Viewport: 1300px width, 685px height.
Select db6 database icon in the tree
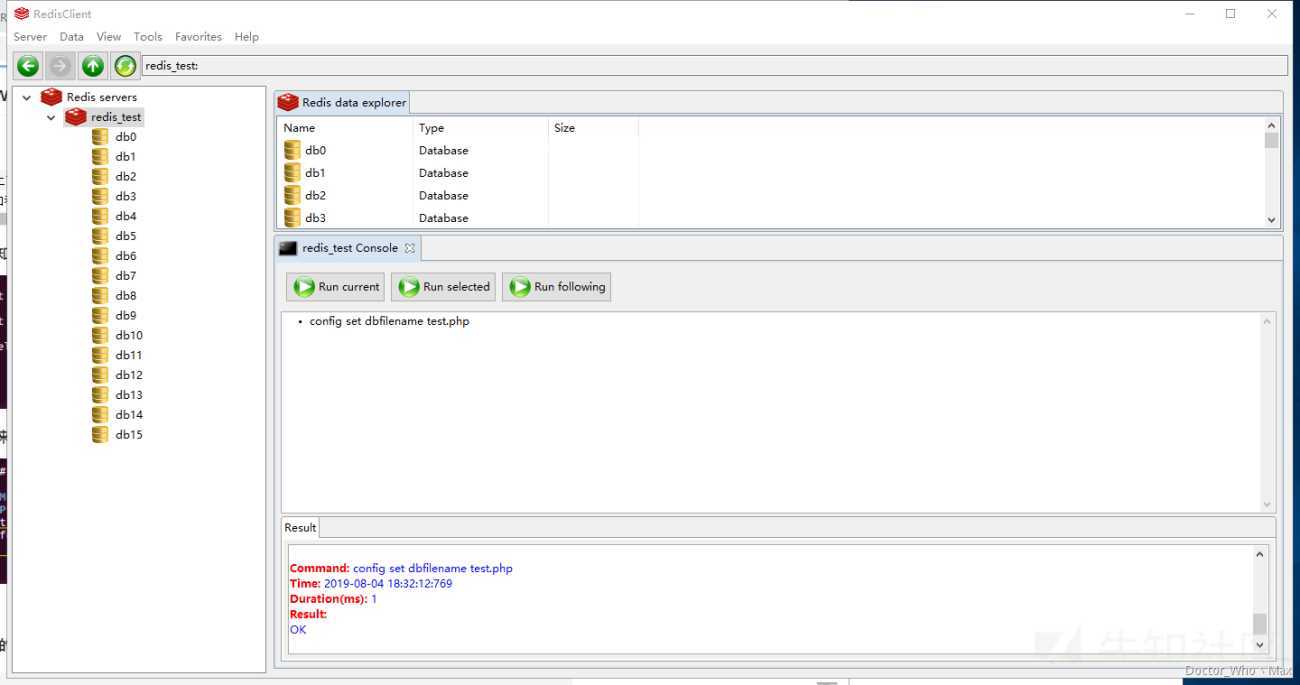point(100,256)
